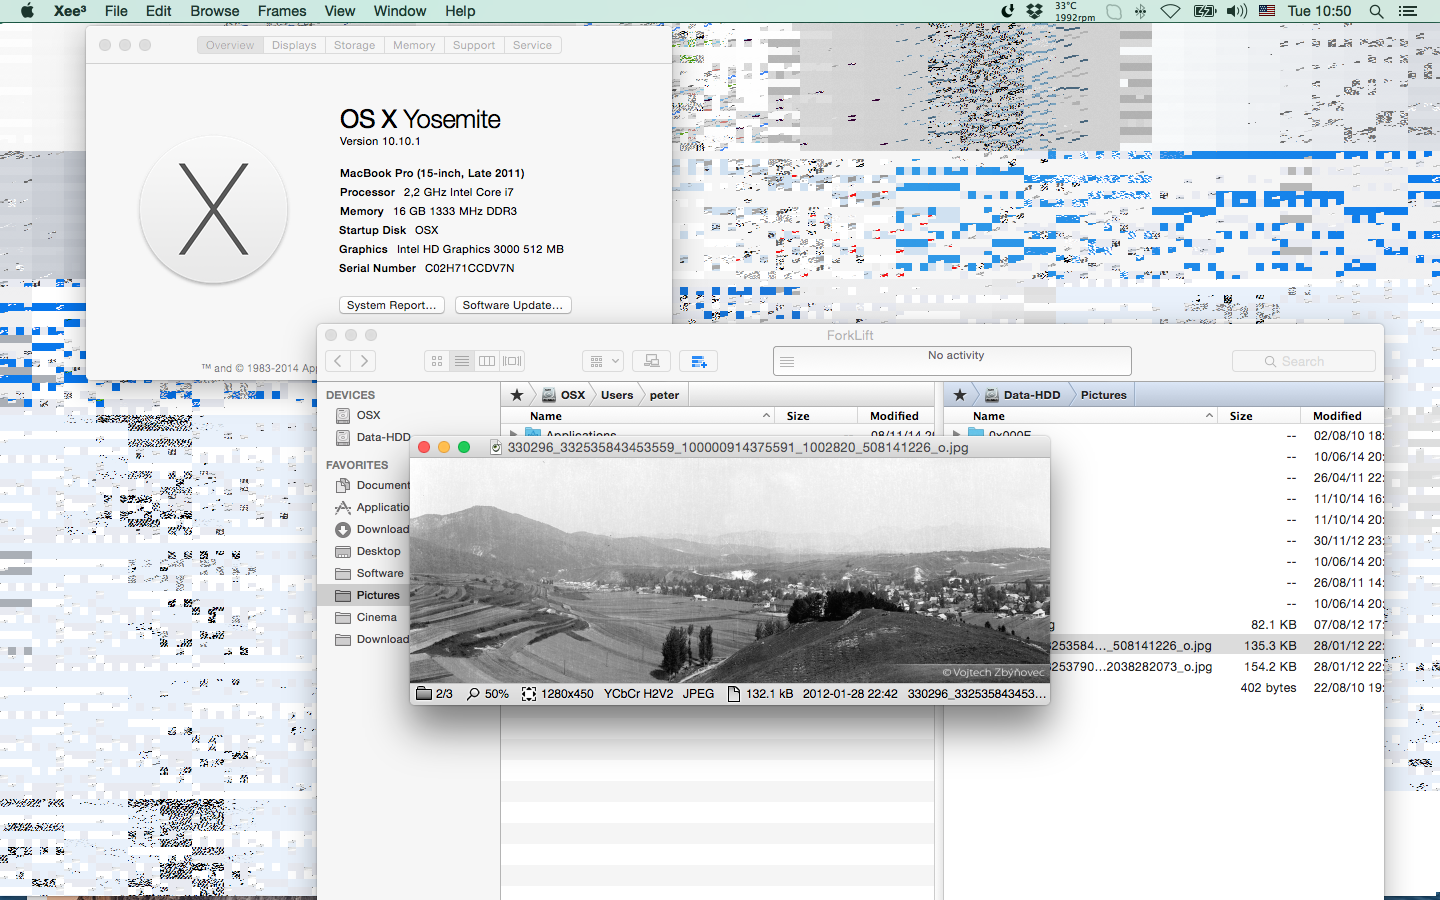Open Notification Center from the menu bar
Image resolution: width=1440 pixels, height=900 pixels.
(1408, 11)
